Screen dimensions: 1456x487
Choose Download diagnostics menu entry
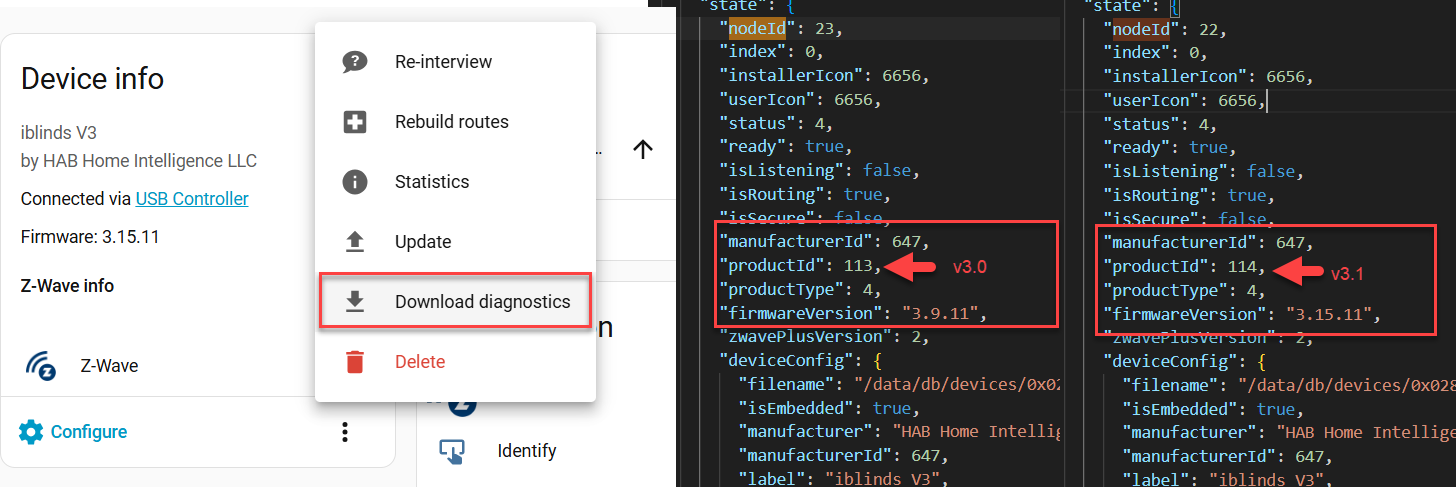[456, 302]
